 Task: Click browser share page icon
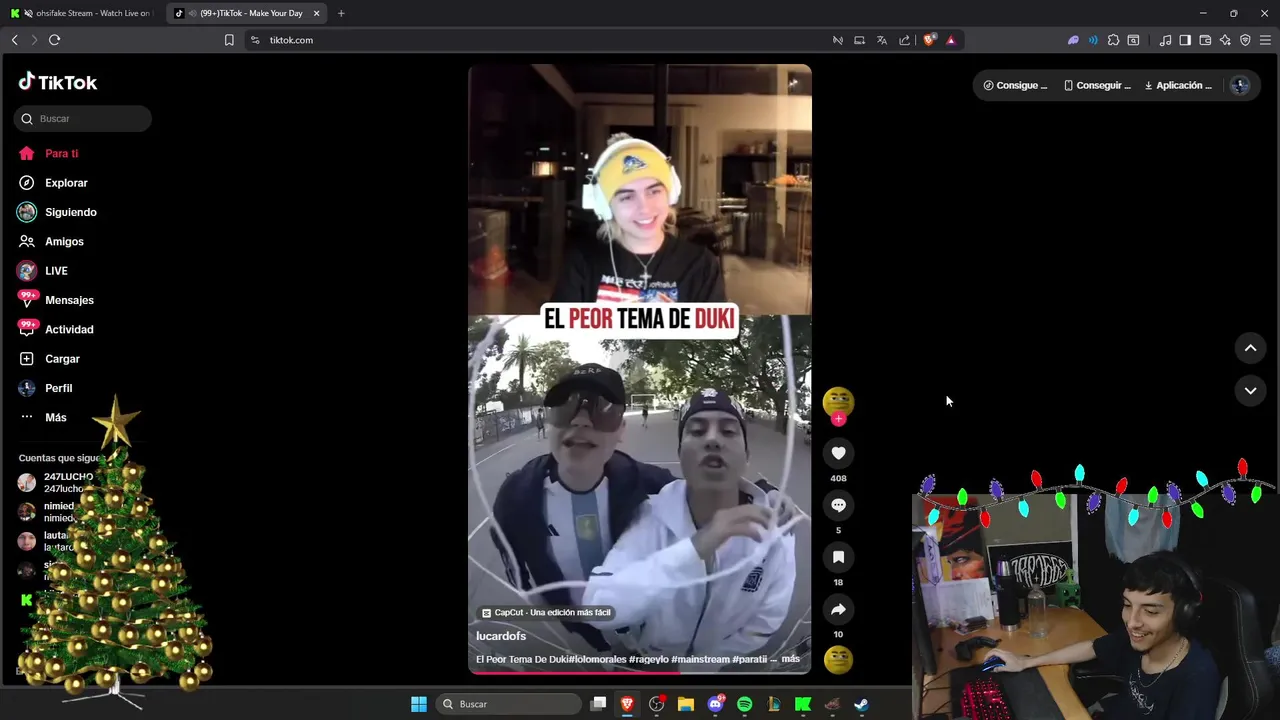(x=905, y=40)
